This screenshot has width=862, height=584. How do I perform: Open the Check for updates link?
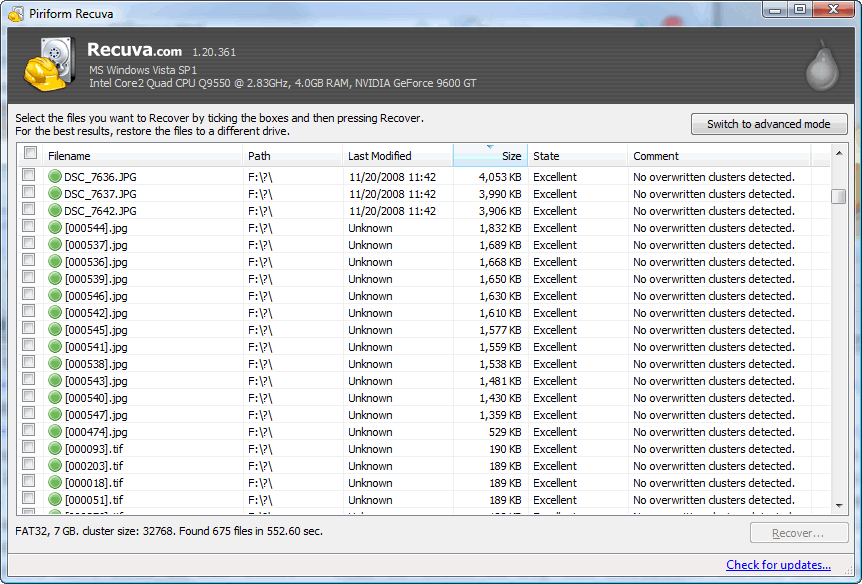click(778, 565)
